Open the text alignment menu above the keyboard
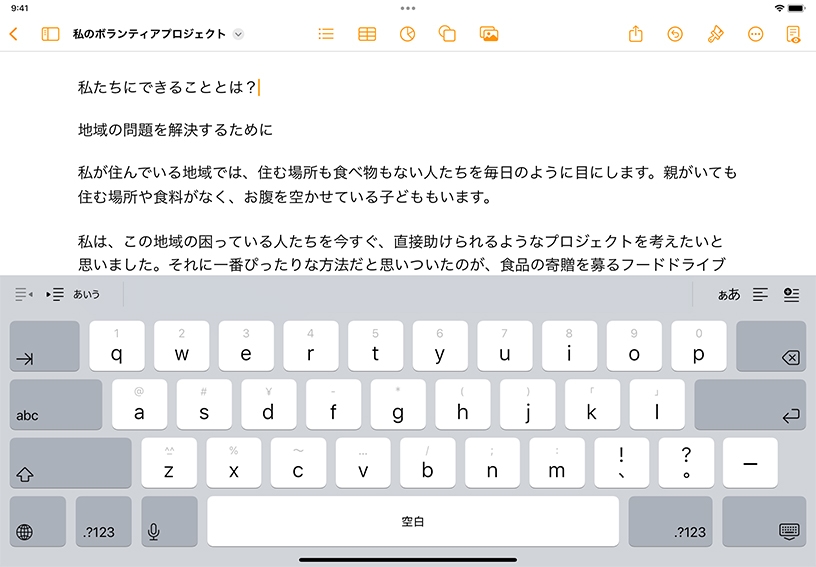 (761, 295)
